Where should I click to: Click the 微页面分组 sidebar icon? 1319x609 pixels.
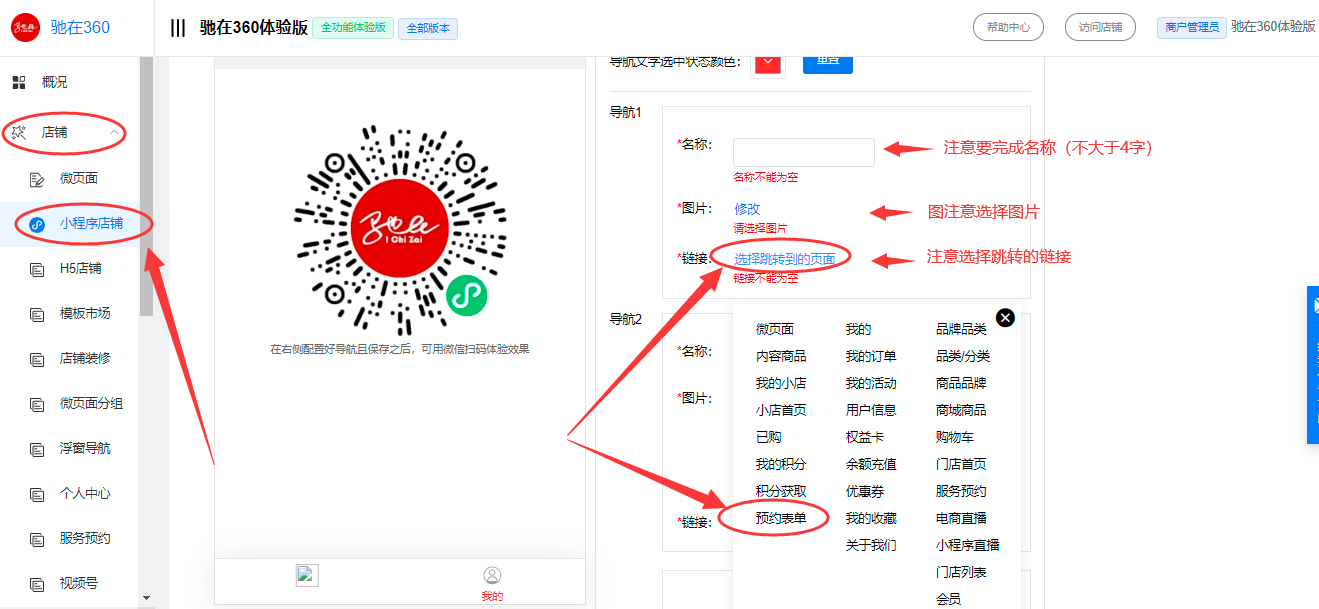coord(38,404)
